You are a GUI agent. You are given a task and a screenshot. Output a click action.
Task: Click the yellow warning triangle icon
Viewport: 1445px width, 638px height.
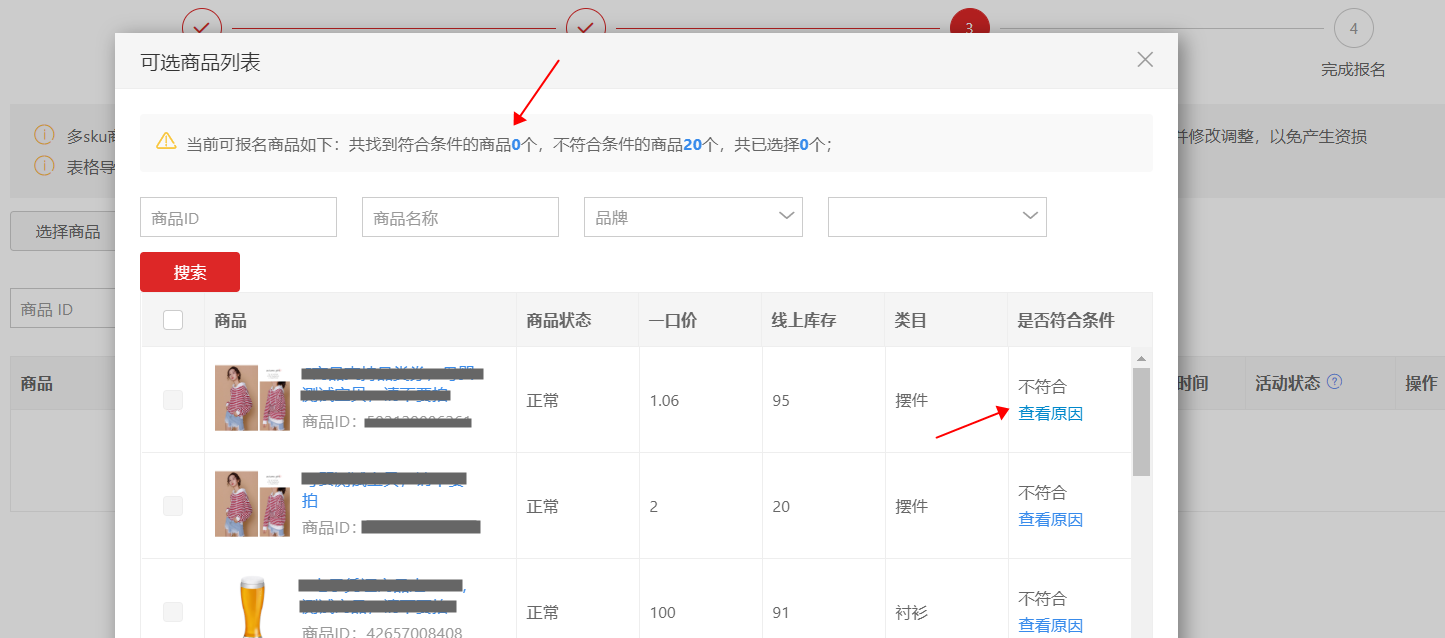click(x=166, y=142)
